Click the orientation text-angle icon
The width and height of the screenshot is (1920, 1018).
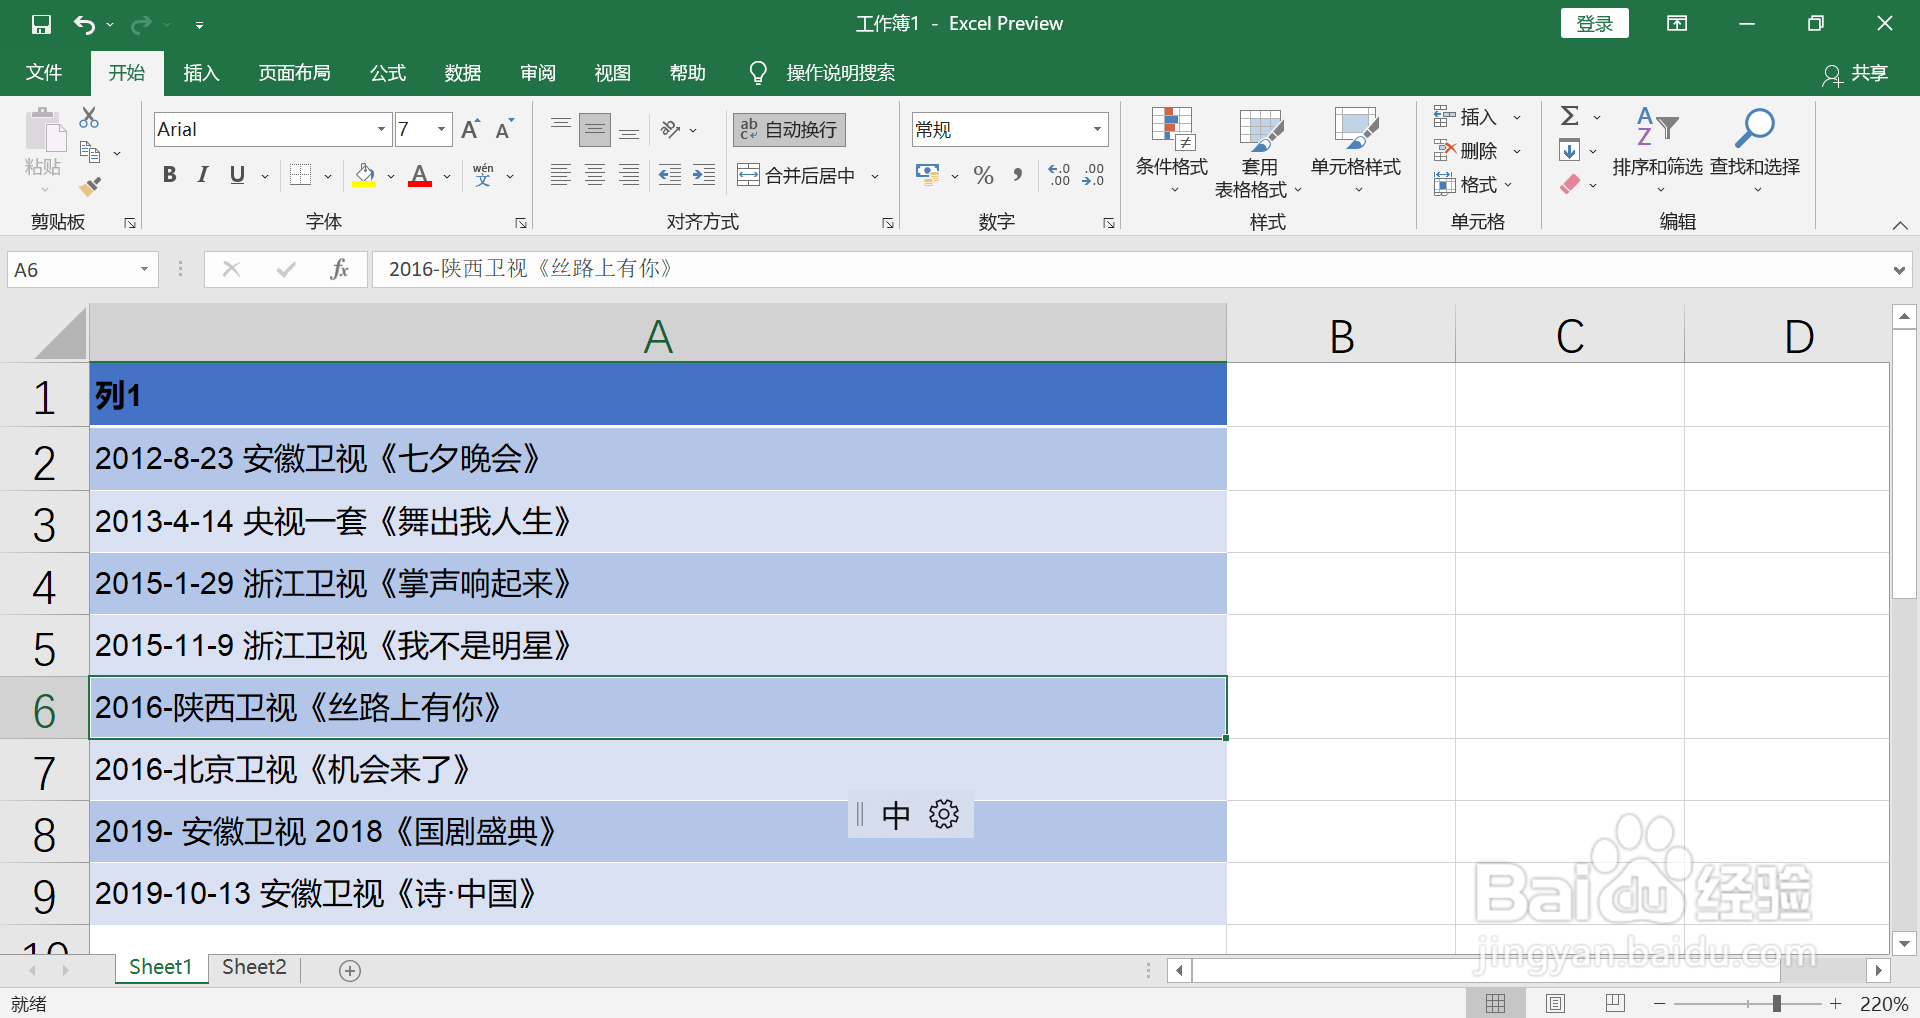[671, 129]
